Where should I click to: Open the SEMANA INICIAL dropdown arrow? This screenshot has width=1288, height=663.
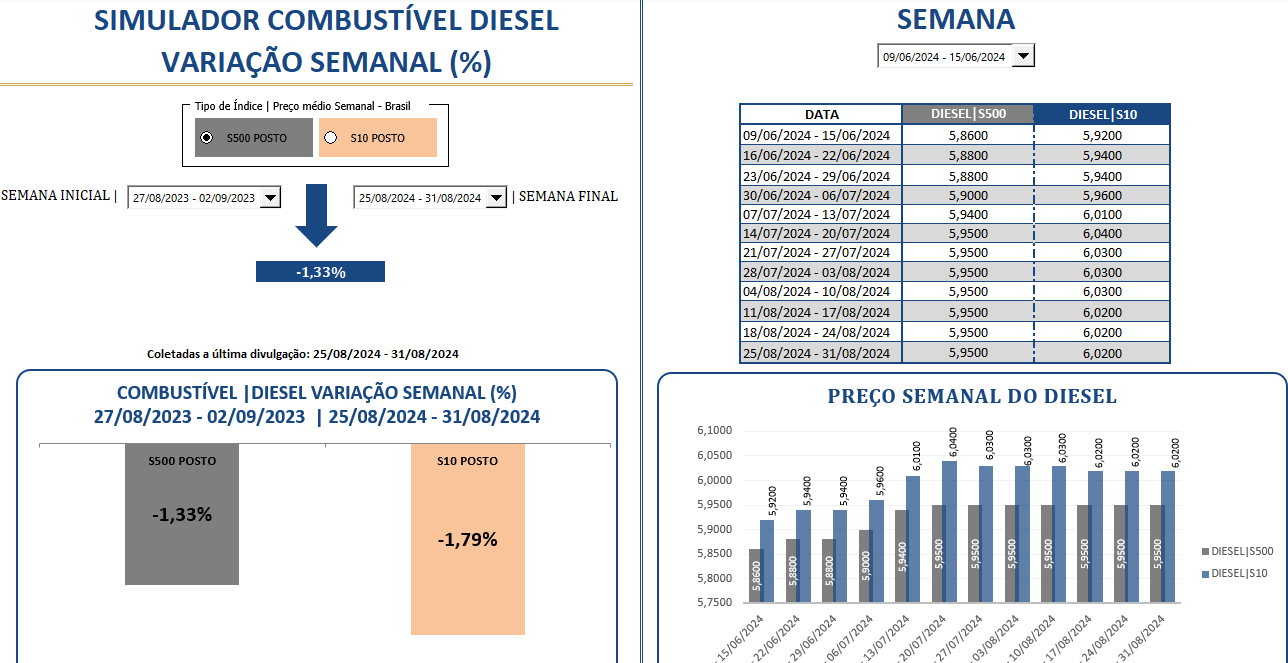[x=270, y=198]
